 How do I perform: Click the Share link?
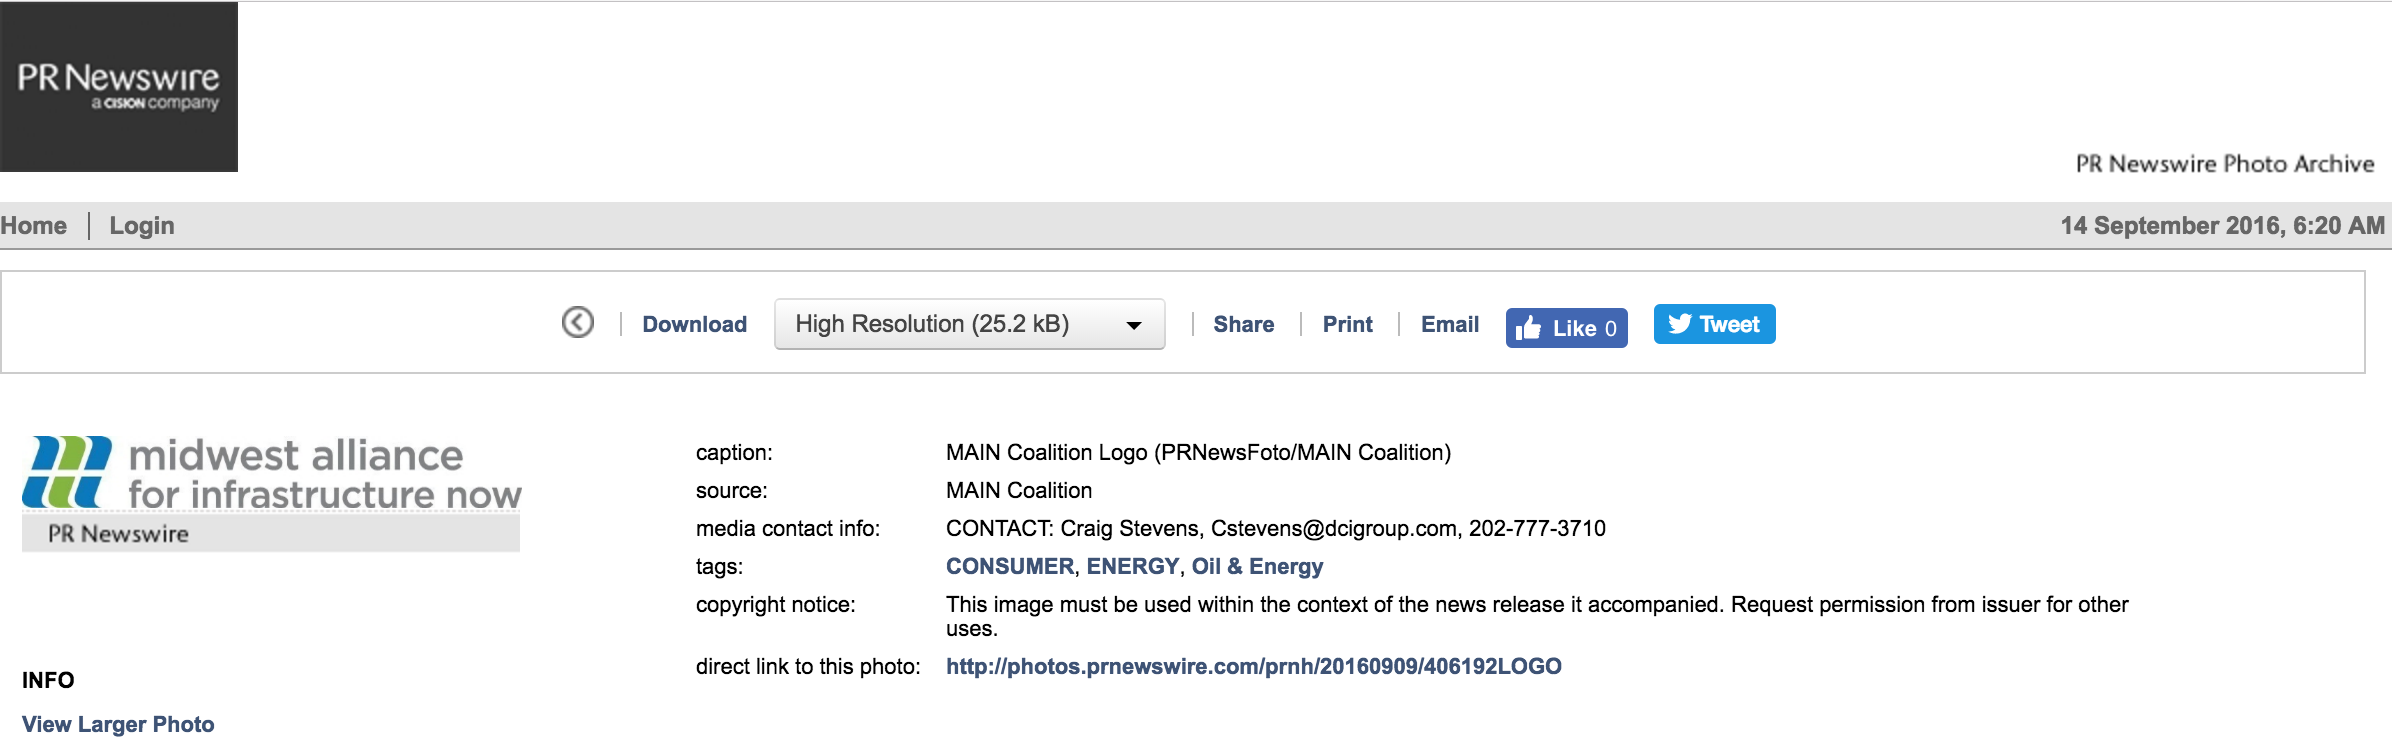pos(1243,324)
